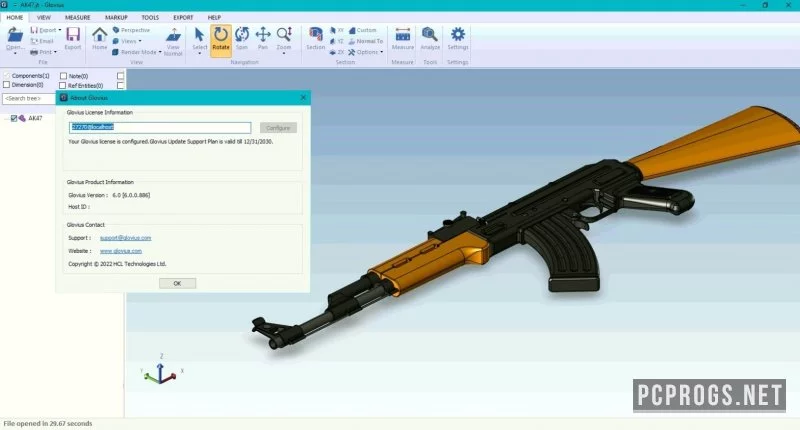Screen dimensions: 800x430
Task: Switch to the HELP ribbon tab
Action: click(214, 17)
